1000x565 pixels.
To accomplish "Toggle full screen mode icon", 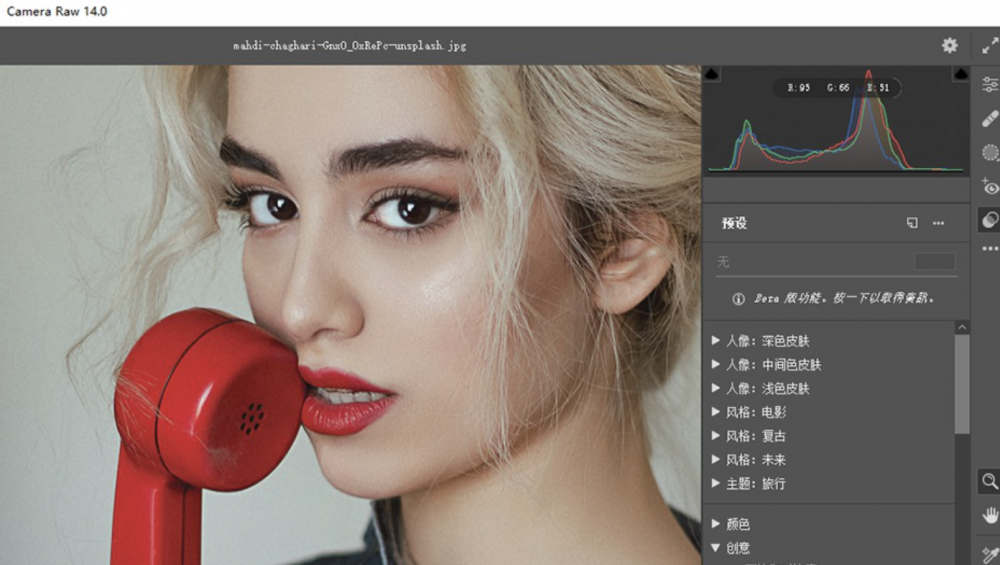I will point(990,45).
